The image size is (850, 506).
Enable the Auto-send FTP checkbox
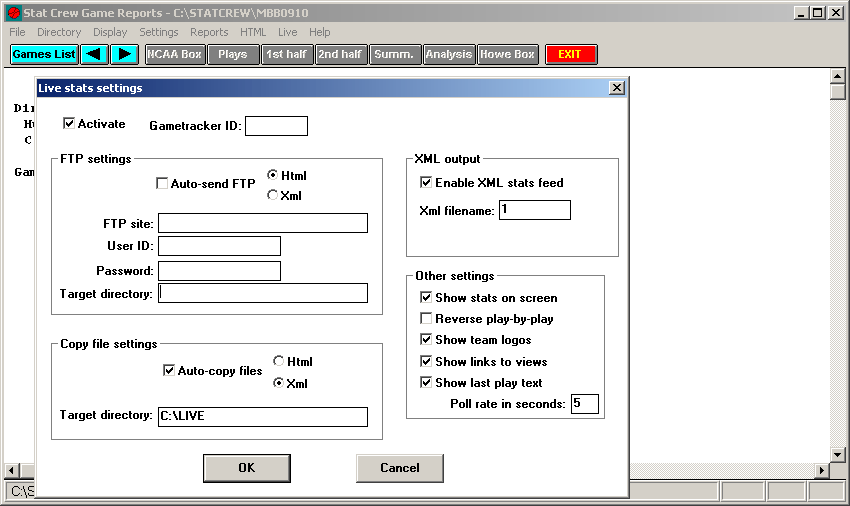click(x=162, y=183)
